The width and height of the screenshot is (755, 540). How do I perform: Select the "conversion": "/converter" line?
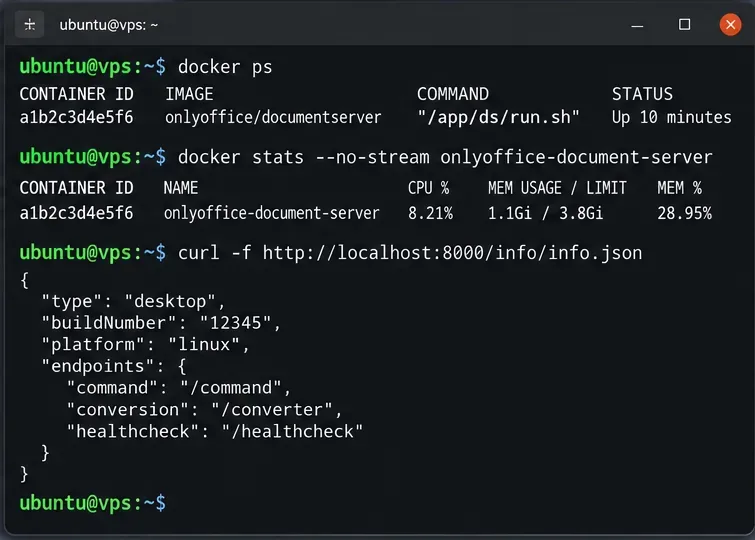[204, 410]
